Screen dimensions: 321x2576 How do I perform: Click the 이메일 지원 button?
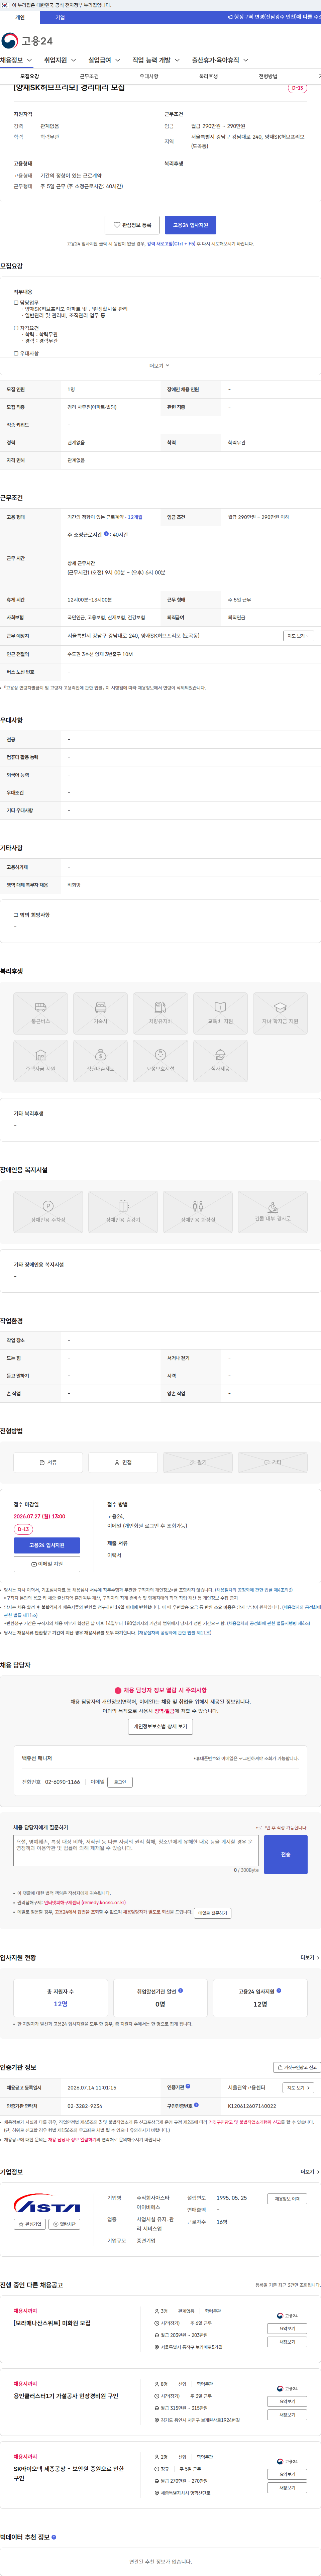[47, 1564]
